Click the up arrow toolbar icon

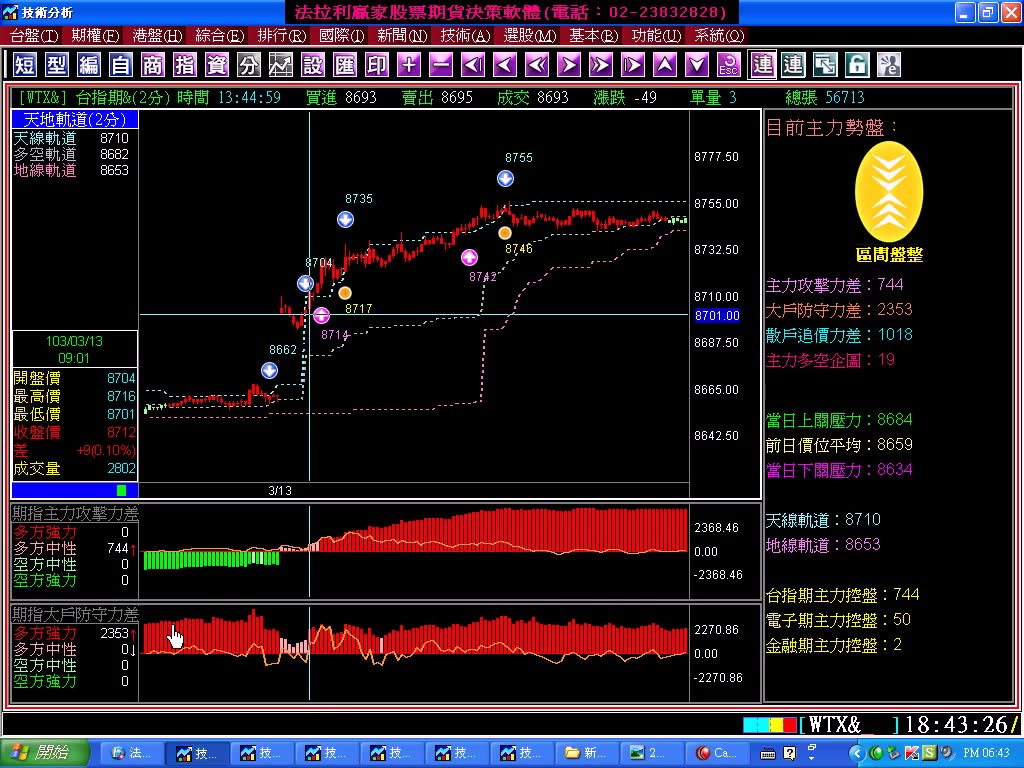pos(665,65)
